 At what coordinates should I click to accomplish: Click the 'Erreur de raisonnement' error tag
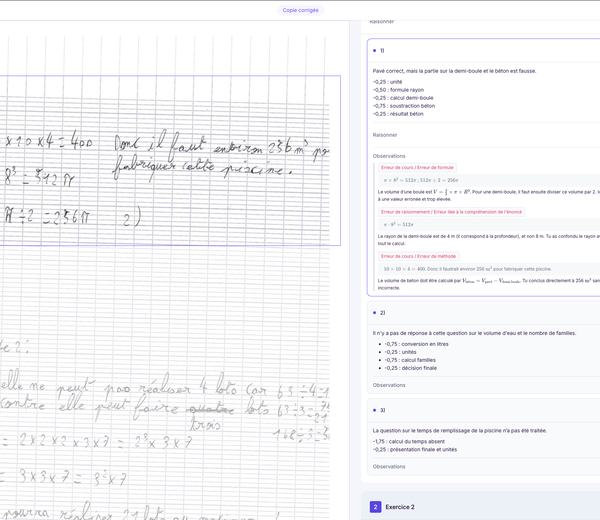tap(452, 212)
